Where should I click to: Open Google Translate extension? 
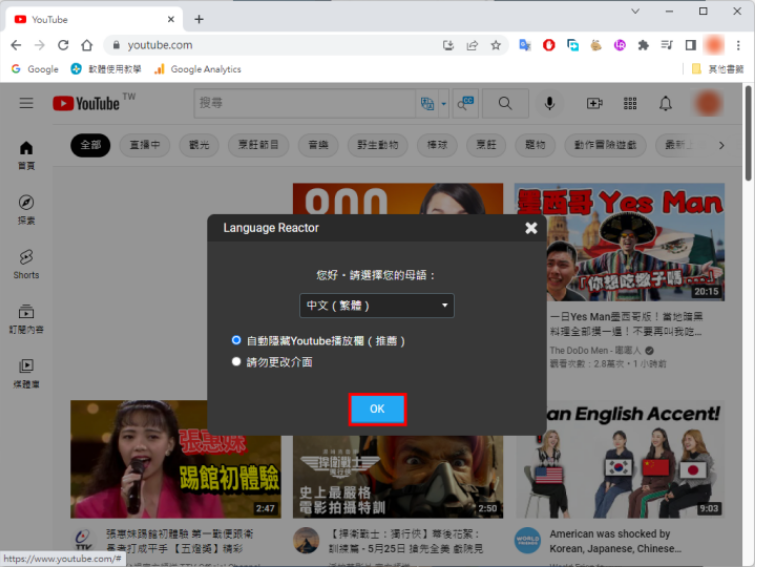[525, 45]
